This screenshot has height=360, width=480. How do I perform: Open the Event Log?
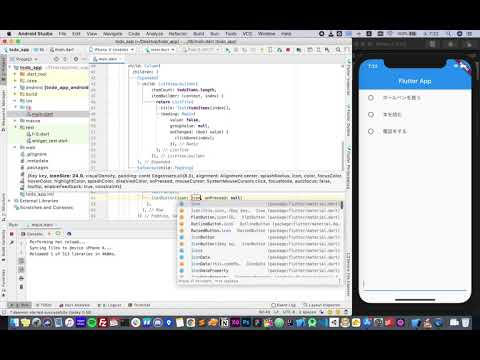pos(283,305)
